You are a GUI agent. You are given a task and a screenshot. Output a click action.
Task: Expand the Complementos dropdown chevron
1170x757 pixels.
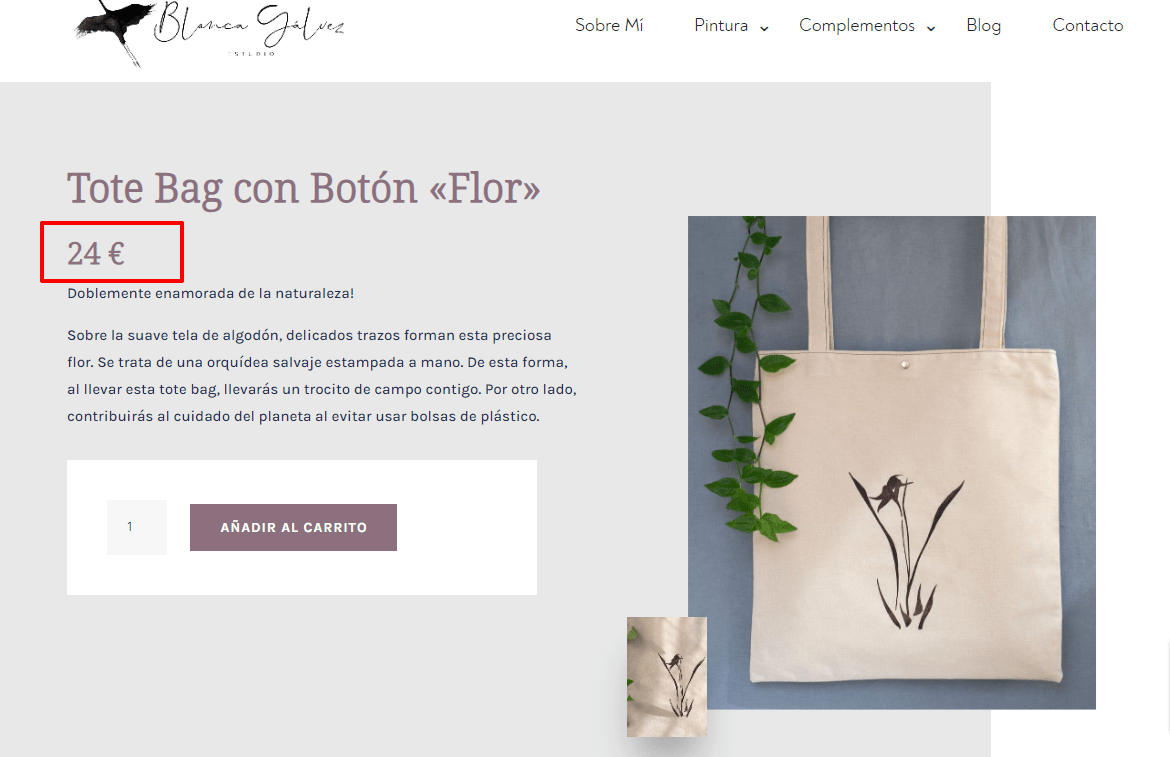click(930, 28)
